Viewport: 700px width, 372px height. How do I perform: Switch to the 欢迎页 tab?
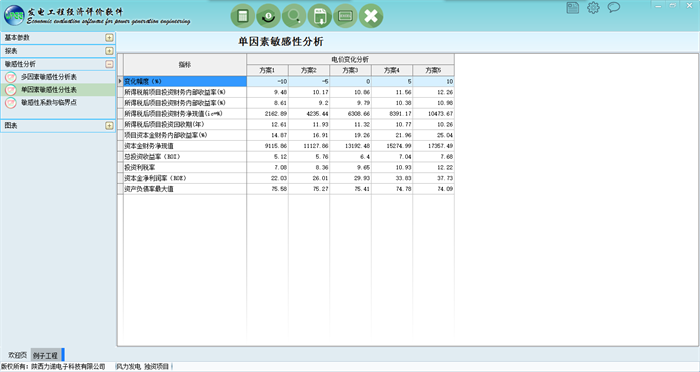17,355
